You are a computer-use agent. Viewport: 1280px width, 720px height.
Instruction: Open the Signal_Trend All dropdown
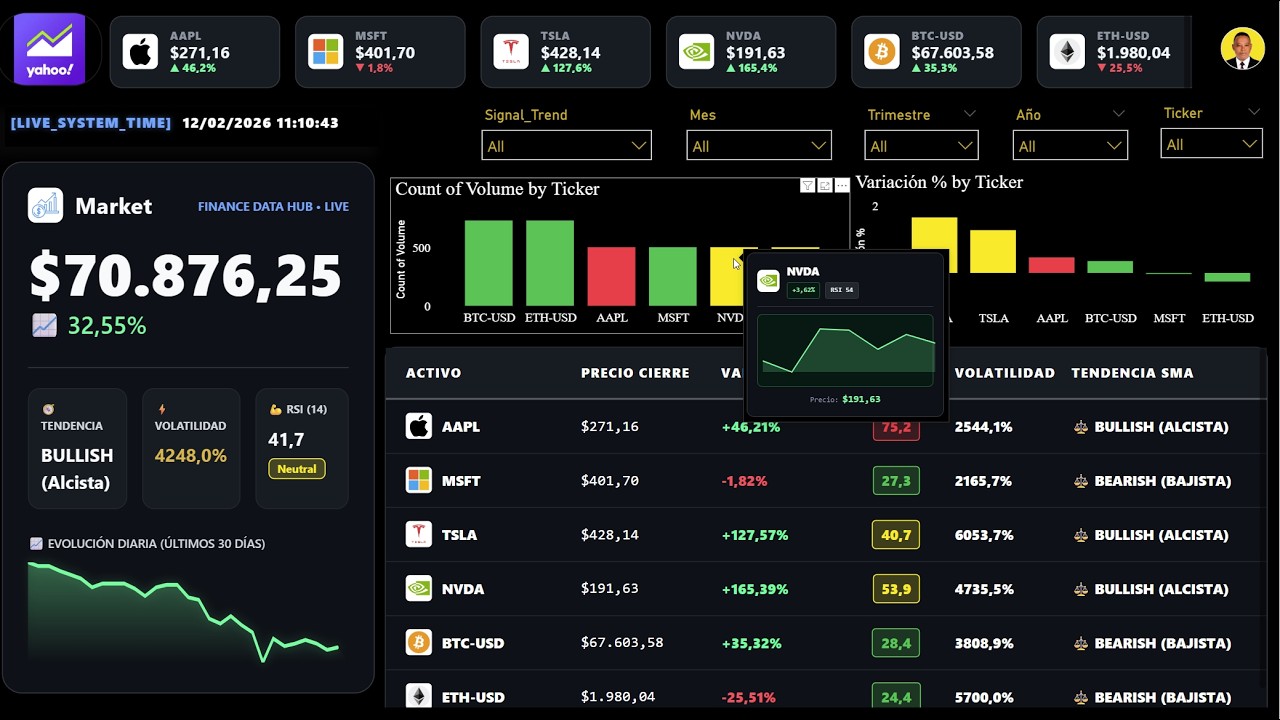(x=566, y=146)
